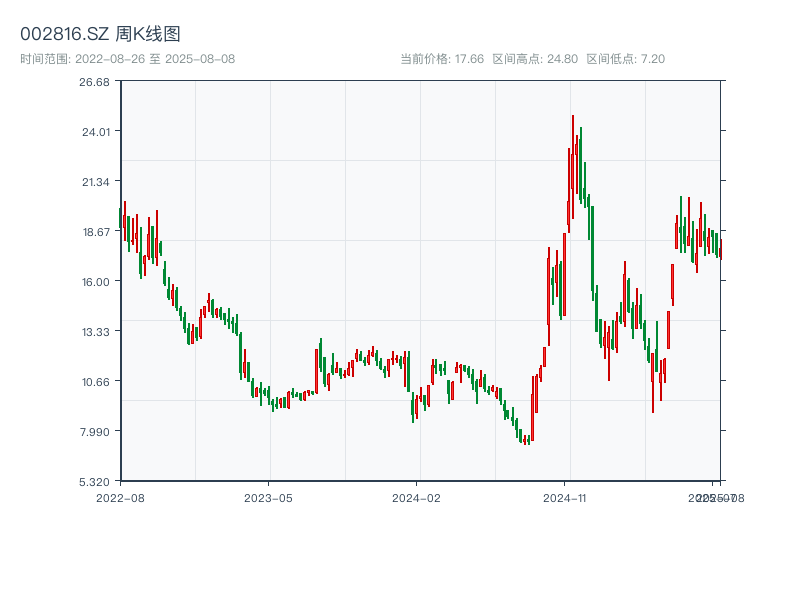Click the y-axis label 7.990
Viewport: 800px width, 600px height.
95,432
